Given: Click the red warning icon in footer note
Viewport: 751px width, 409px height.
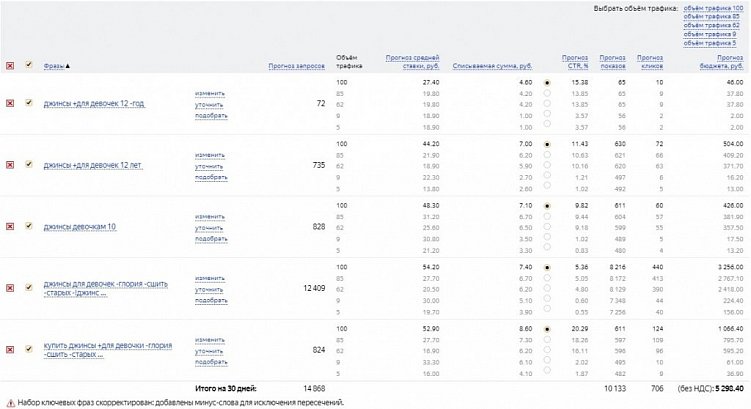Looking at the screenshot, I should coord(9,402).
